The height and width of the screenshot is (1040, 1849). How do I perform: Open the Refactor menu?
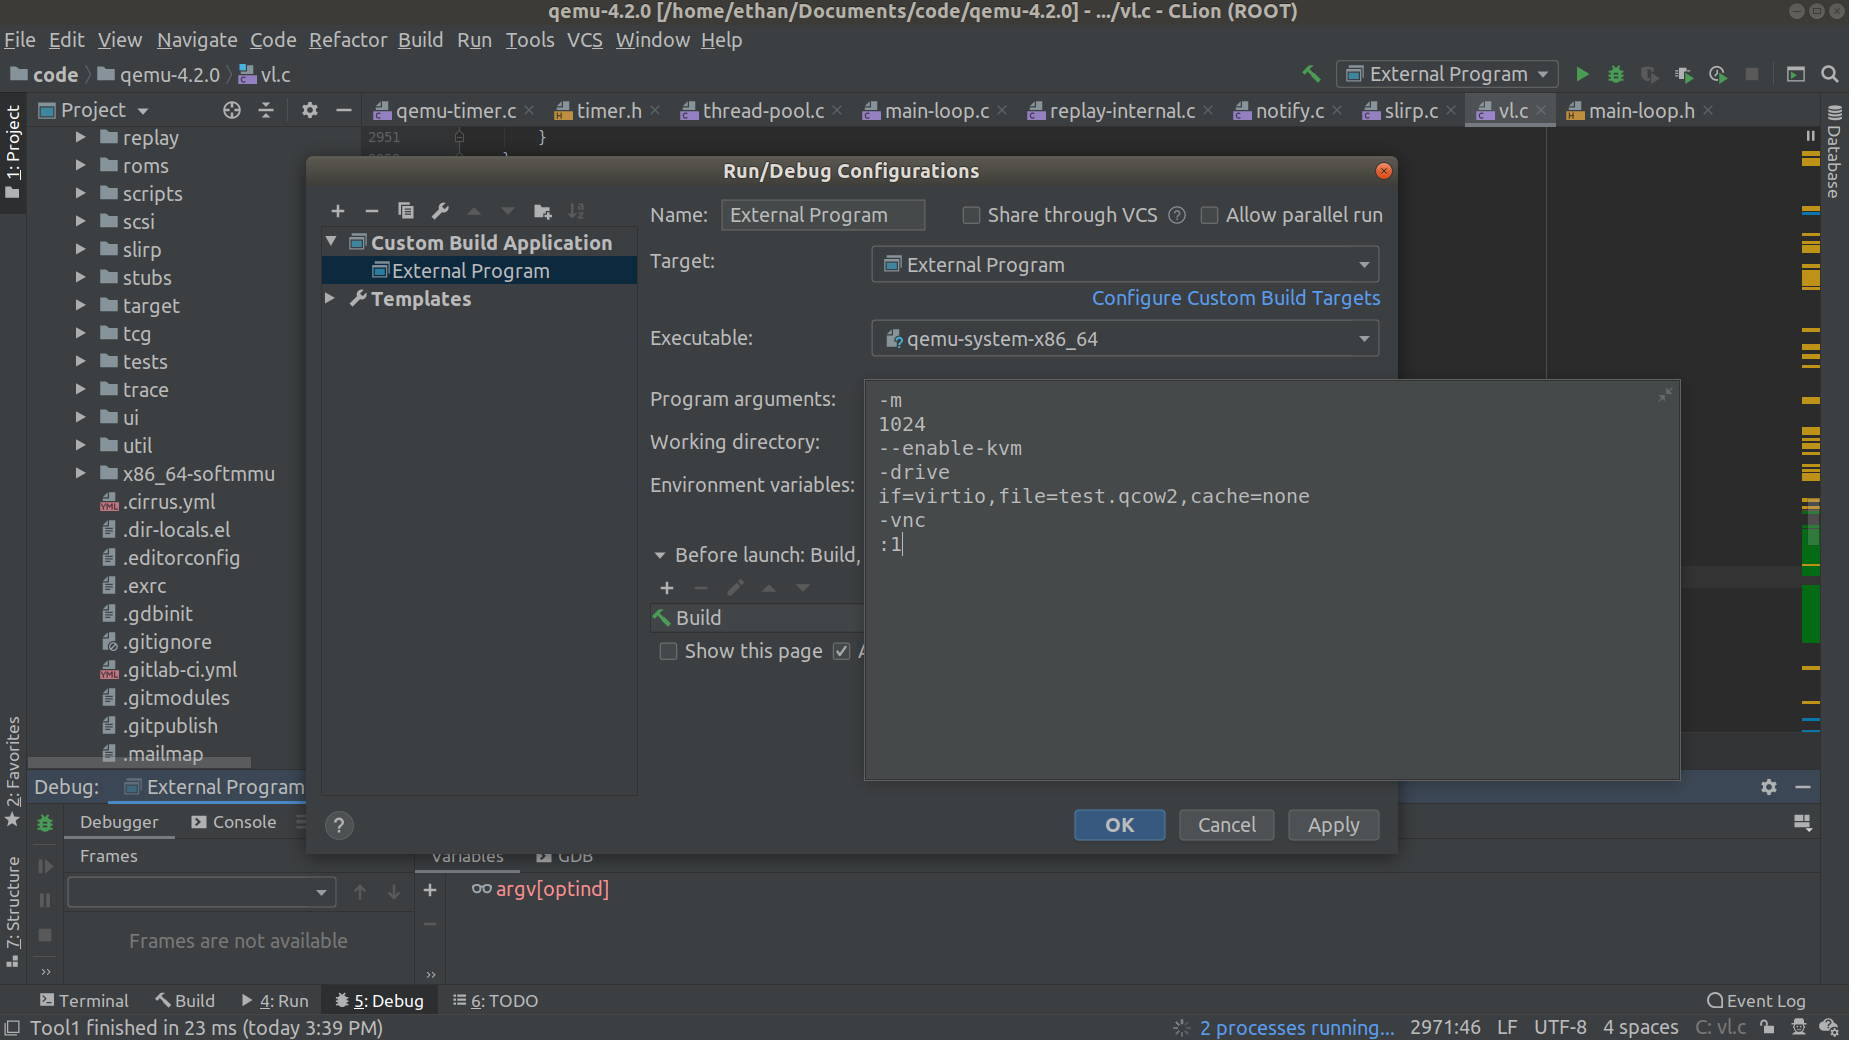pos(348,40)
